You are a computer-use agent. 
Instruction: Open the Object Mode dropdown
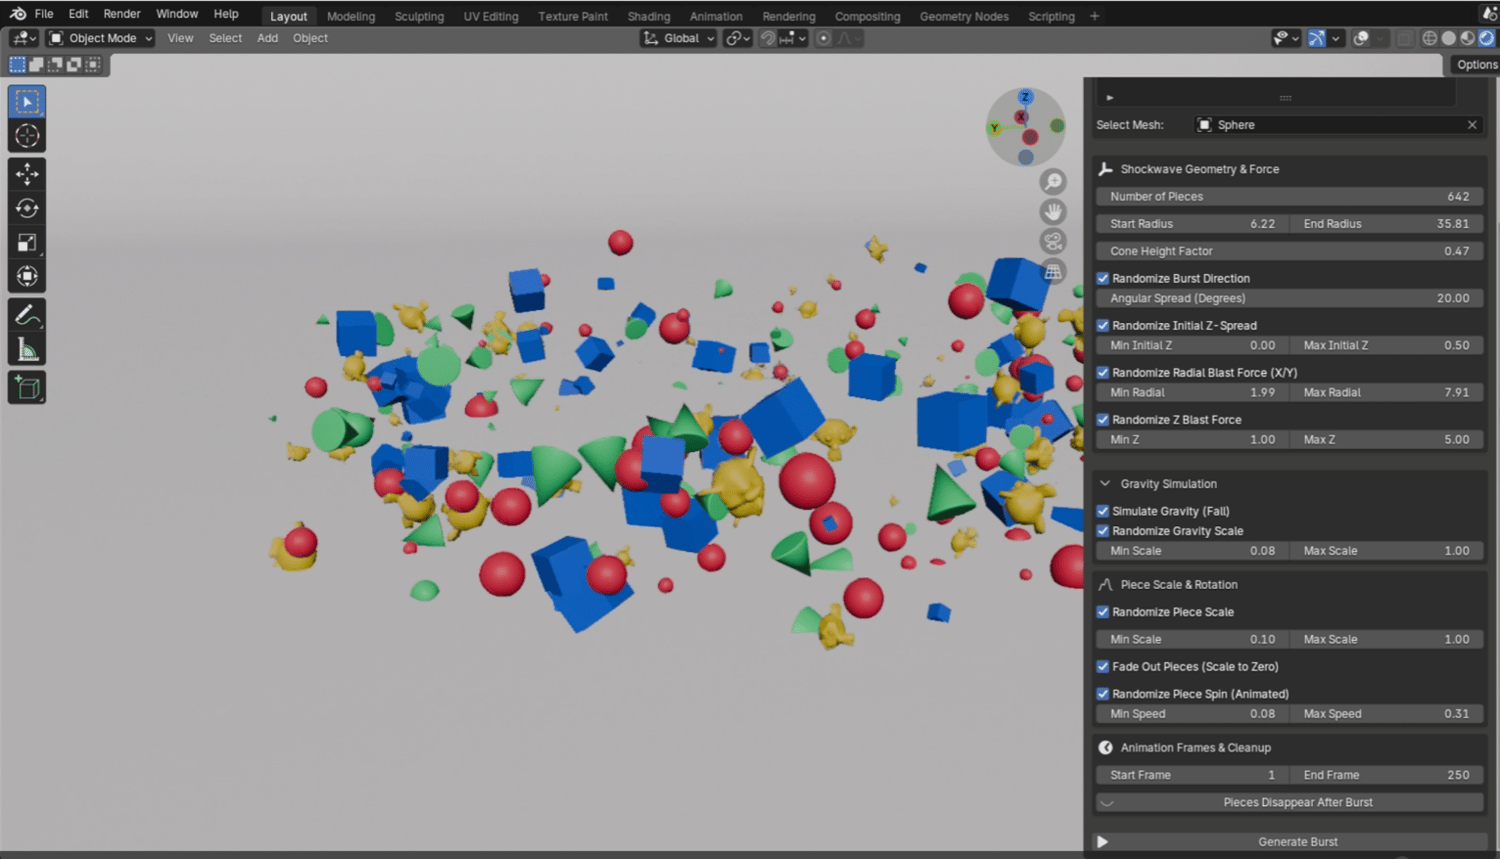click(101, 38)
